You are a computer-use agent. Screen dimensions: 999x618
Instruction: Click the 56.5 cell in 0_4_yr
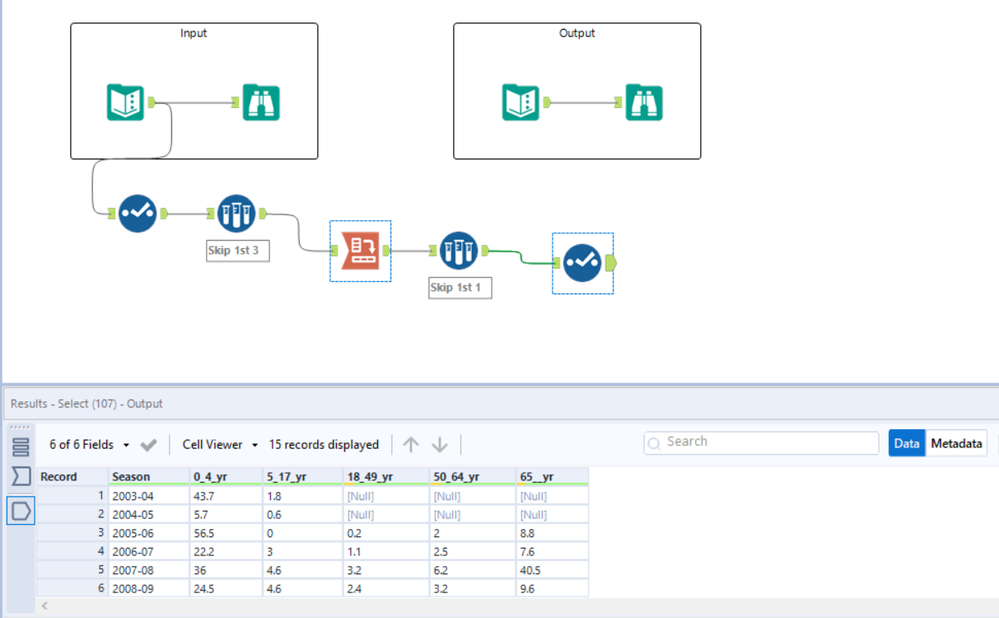click(226, 533)
